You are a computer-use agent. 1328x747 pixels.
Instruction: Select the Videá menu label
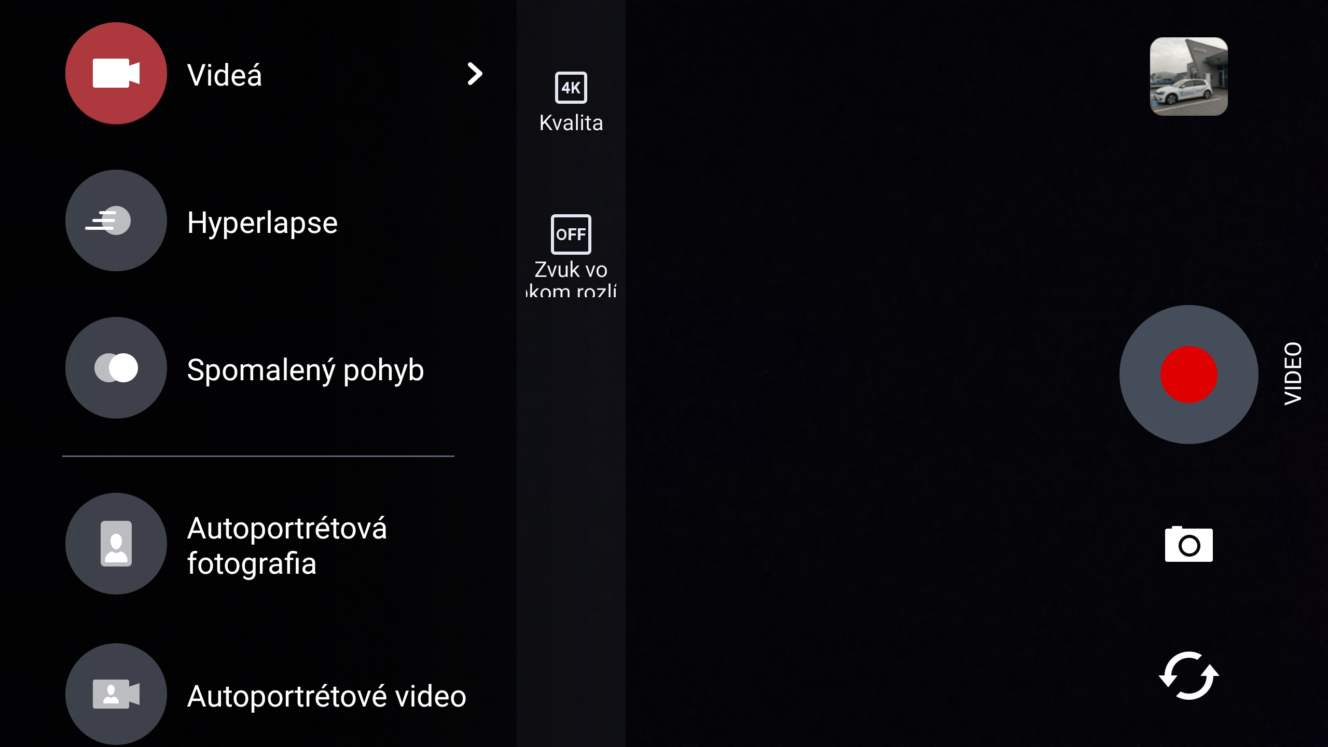point(224,75)
